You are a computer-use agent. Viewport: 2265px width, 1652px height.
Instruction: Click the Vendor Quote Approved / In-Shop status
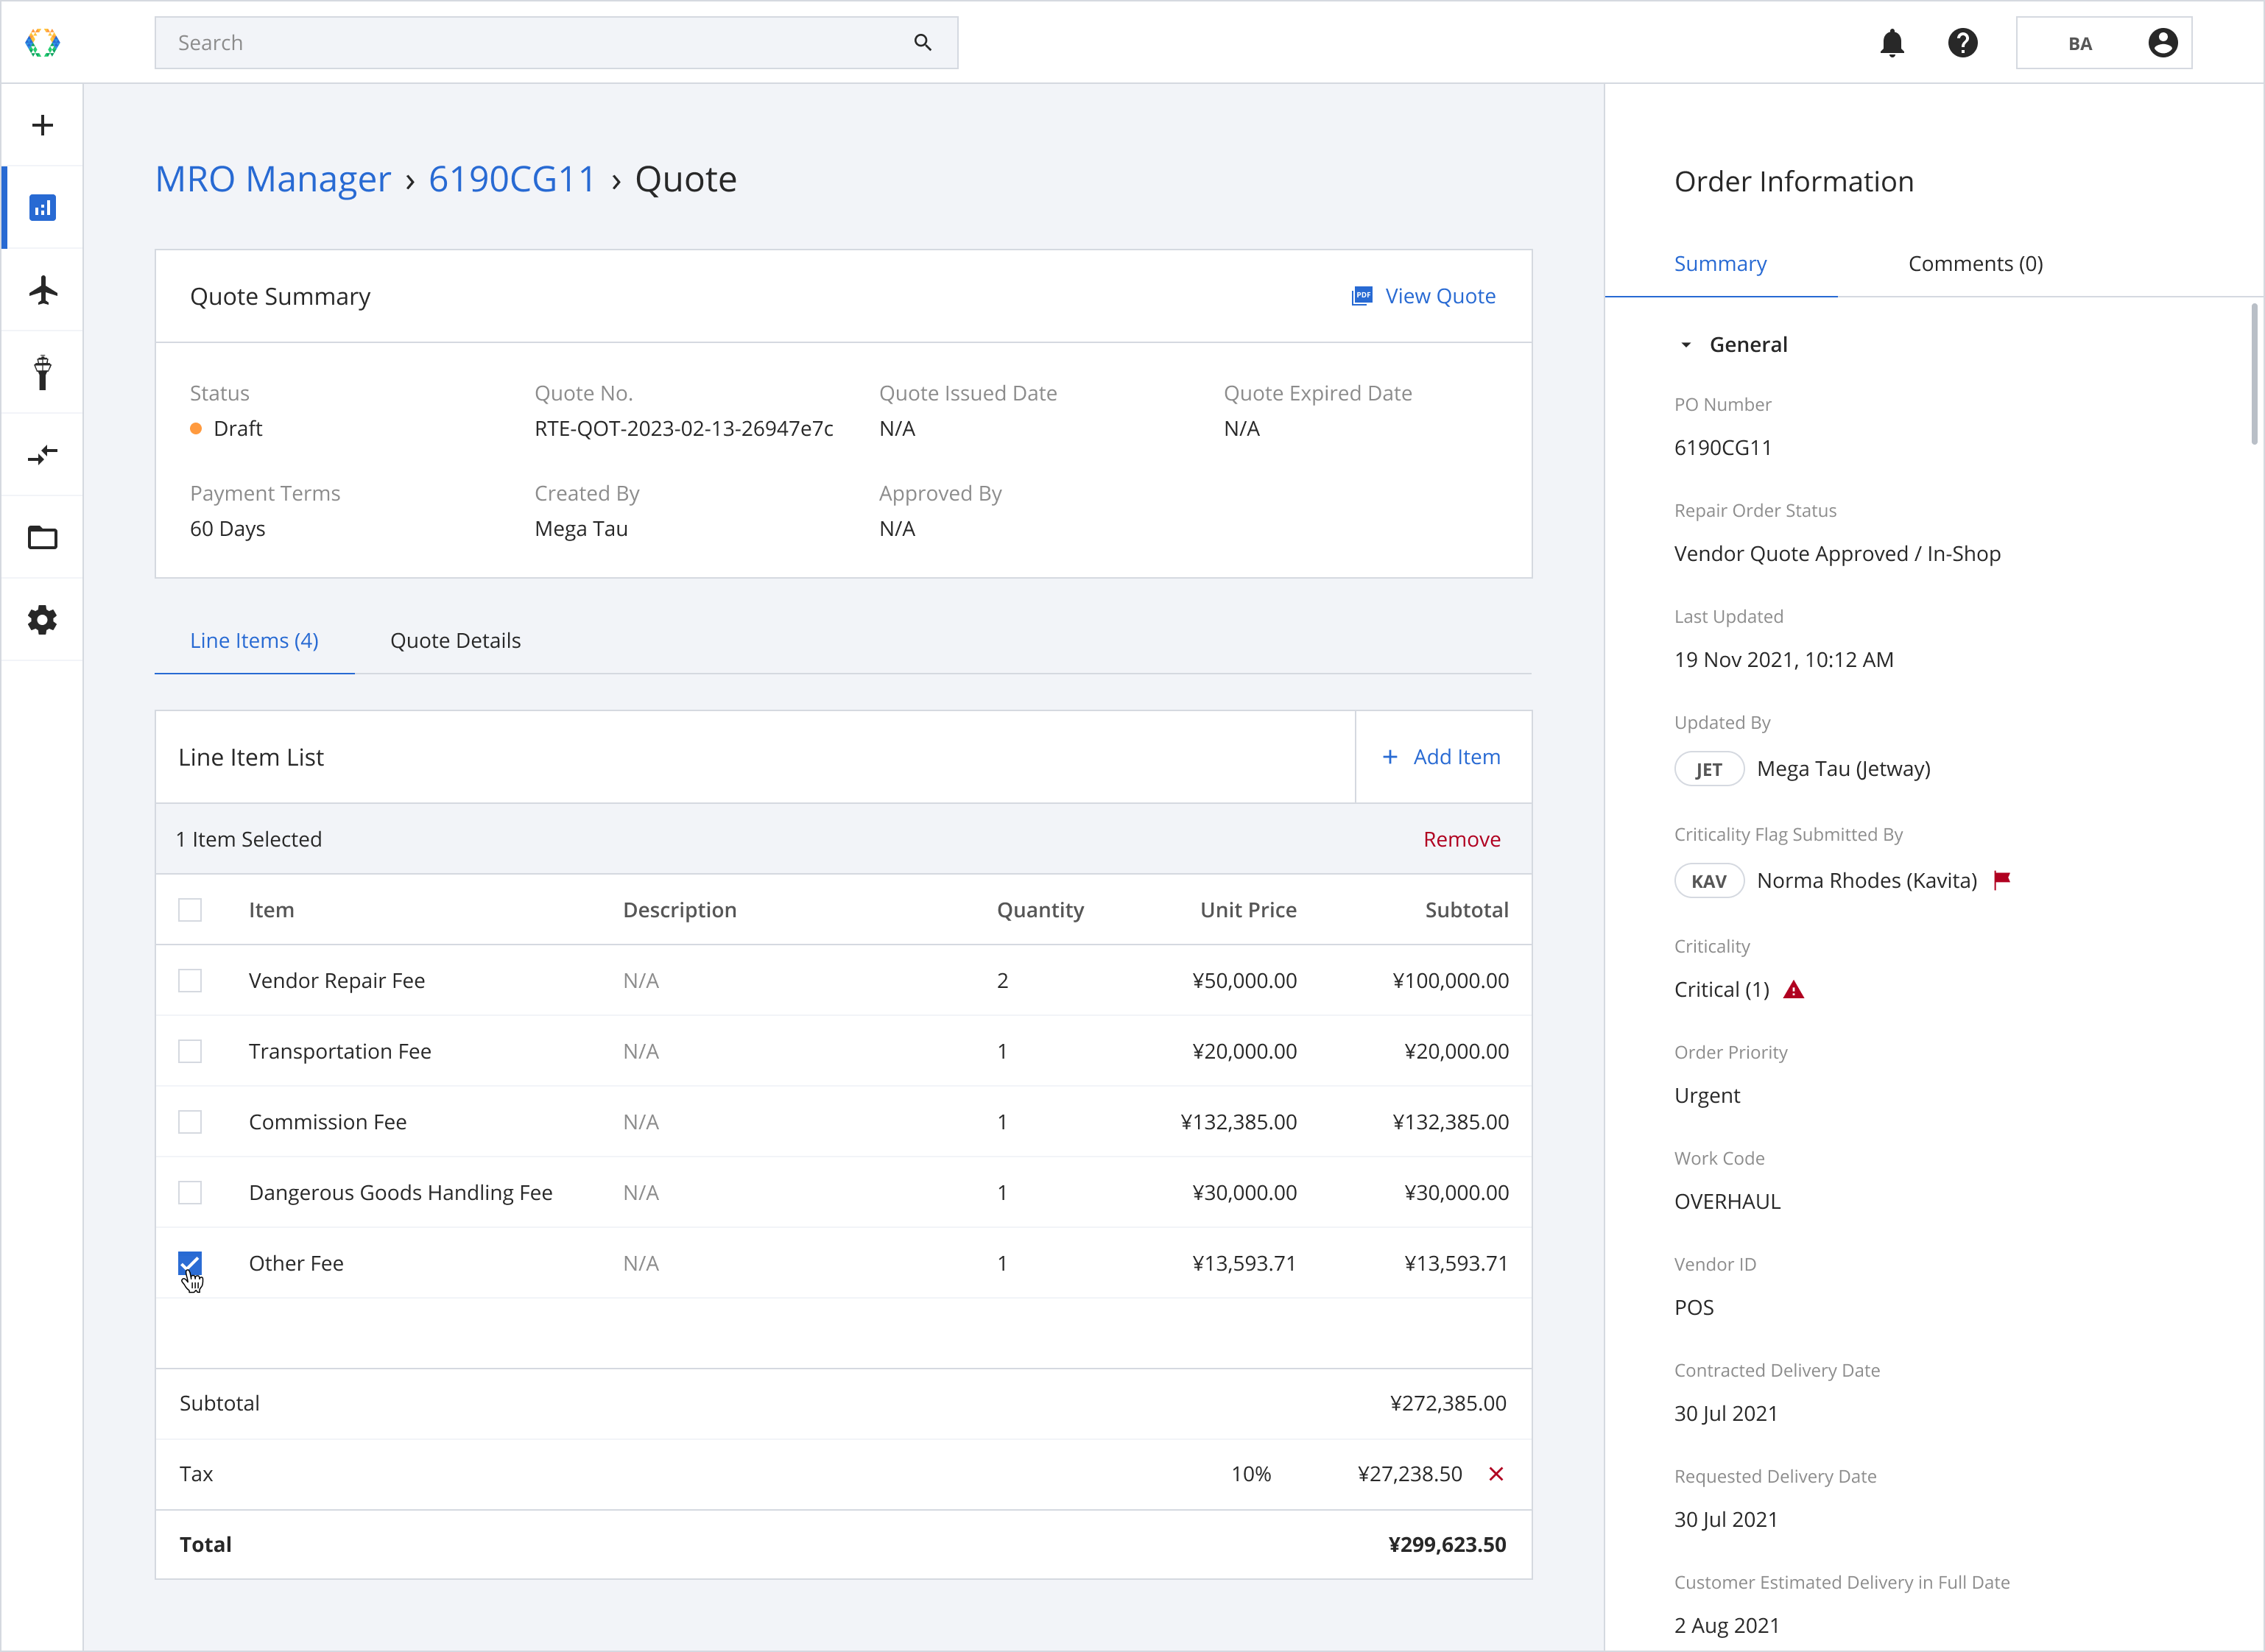click(1837, 554)
